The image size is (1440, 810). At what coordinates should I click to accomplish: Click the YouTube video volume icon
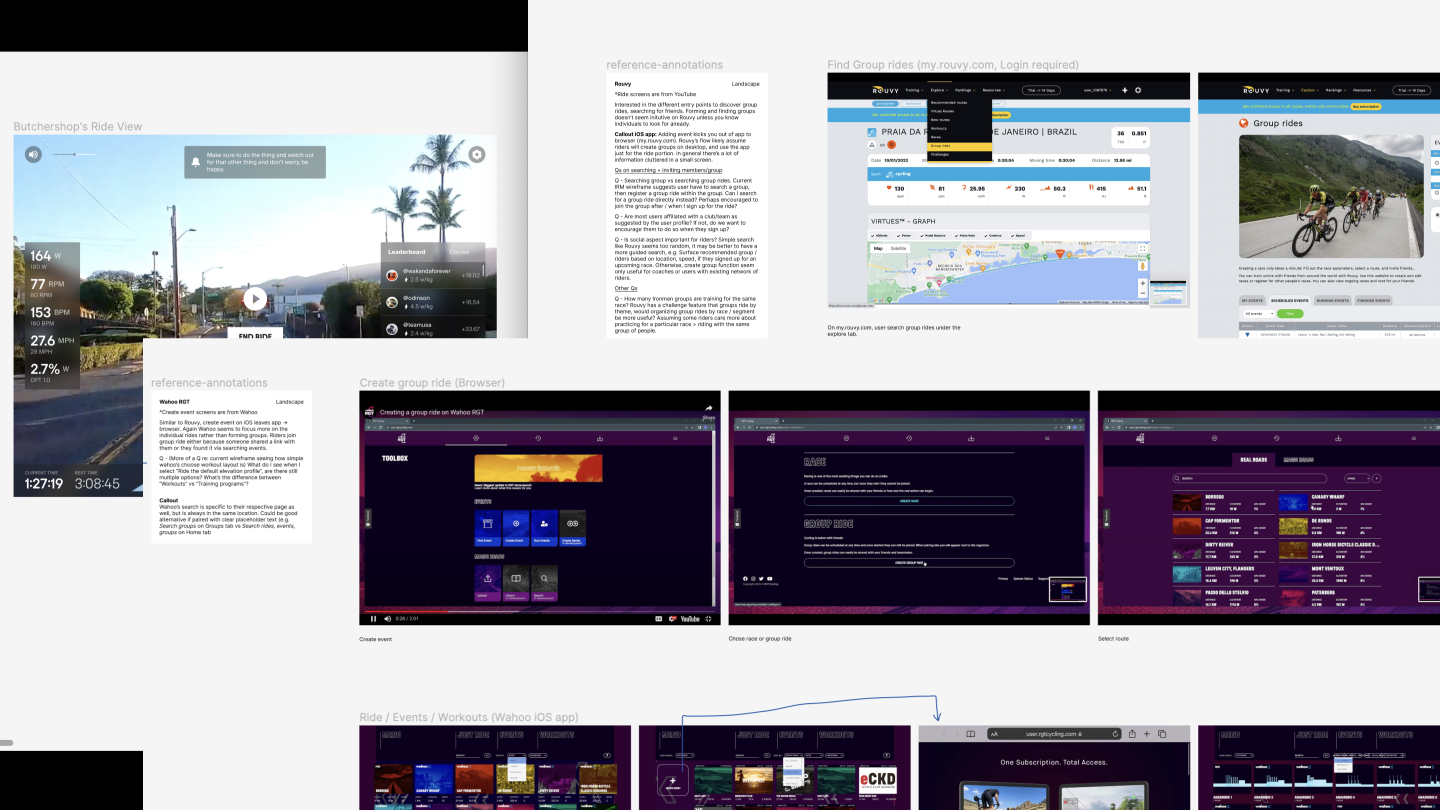[x=388, y=619]
